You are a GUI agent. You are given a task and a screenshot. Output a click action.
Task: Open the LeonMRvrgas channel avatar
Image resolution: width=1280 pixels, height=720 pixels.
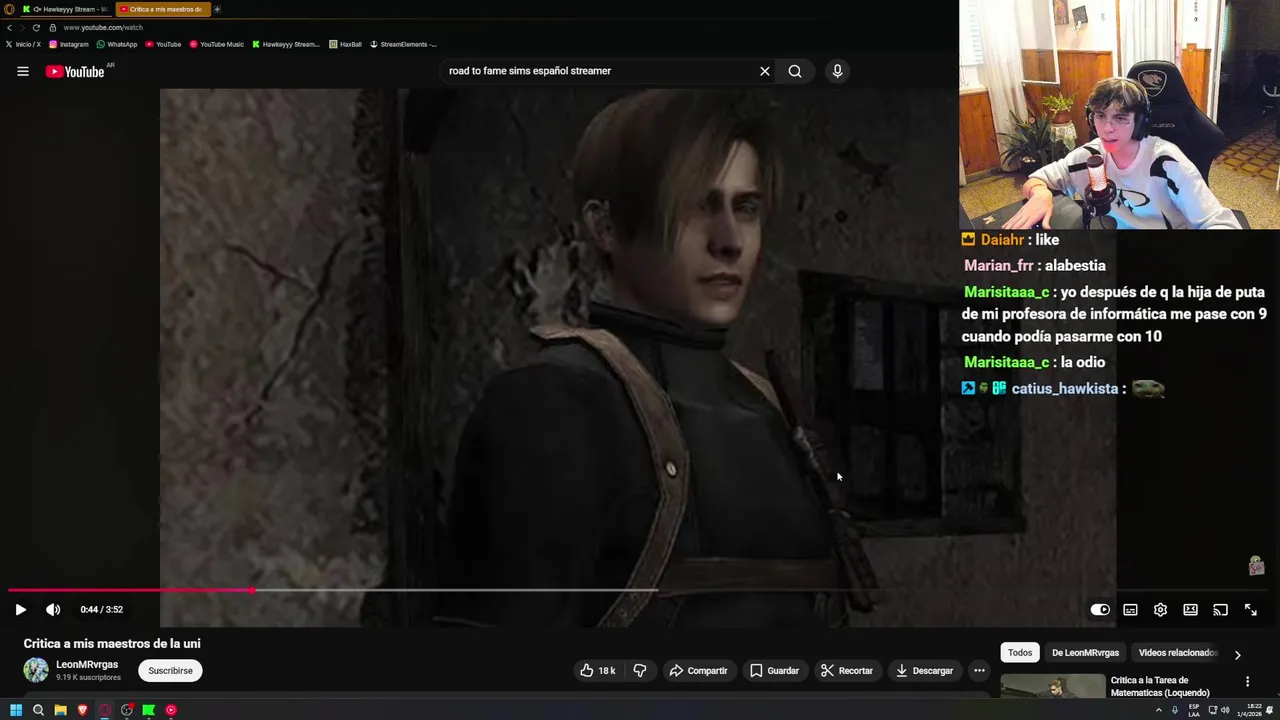coord(36,670)
